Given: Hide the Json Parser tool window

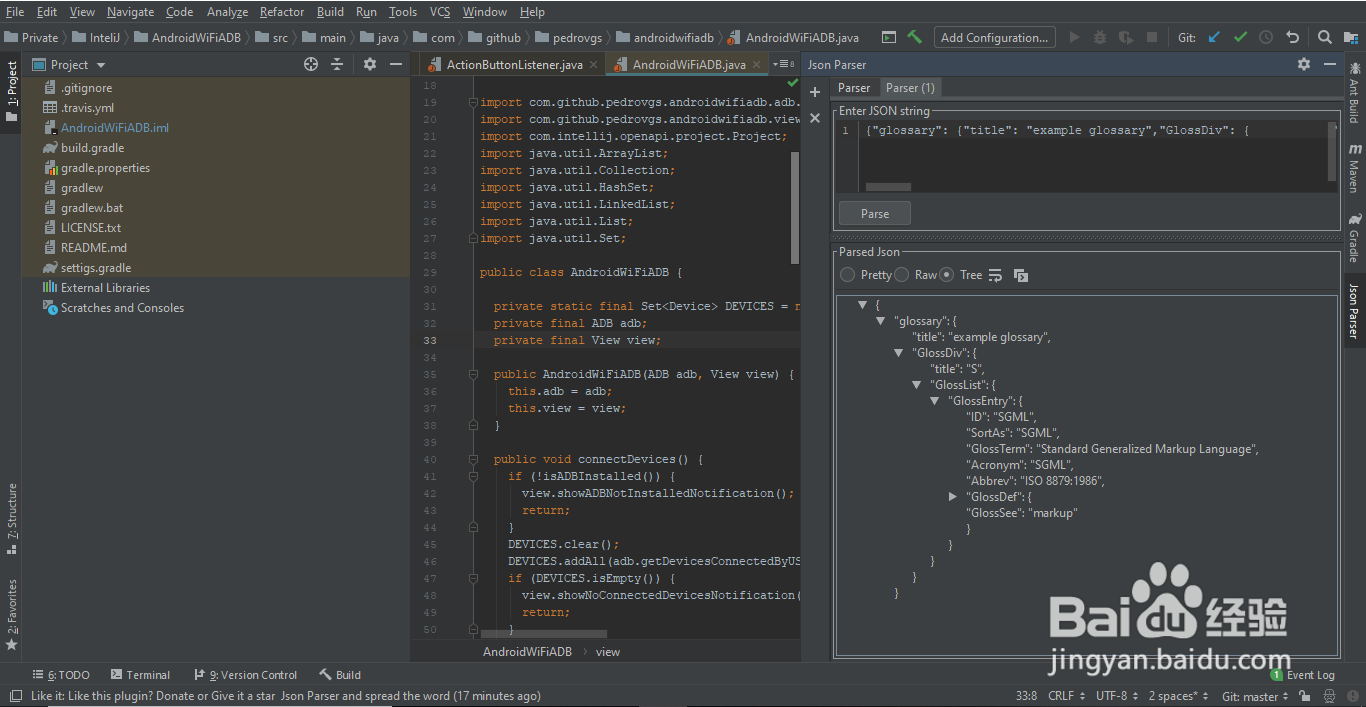Looking at the screenshot, I should click(1330, 64).
